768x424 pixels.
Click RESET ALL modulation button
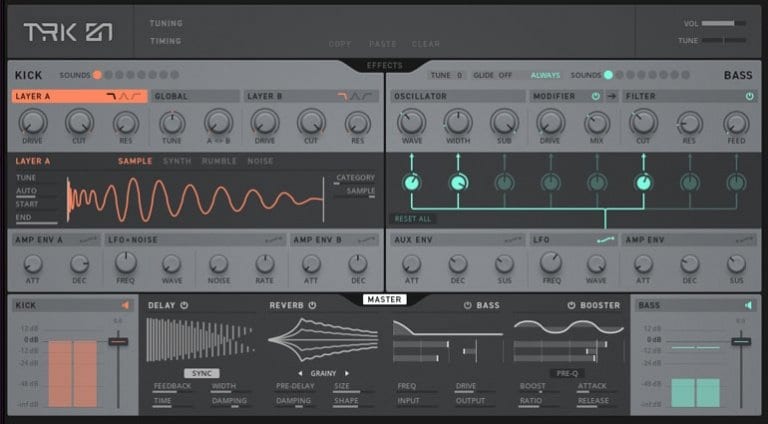click(413, 219)
